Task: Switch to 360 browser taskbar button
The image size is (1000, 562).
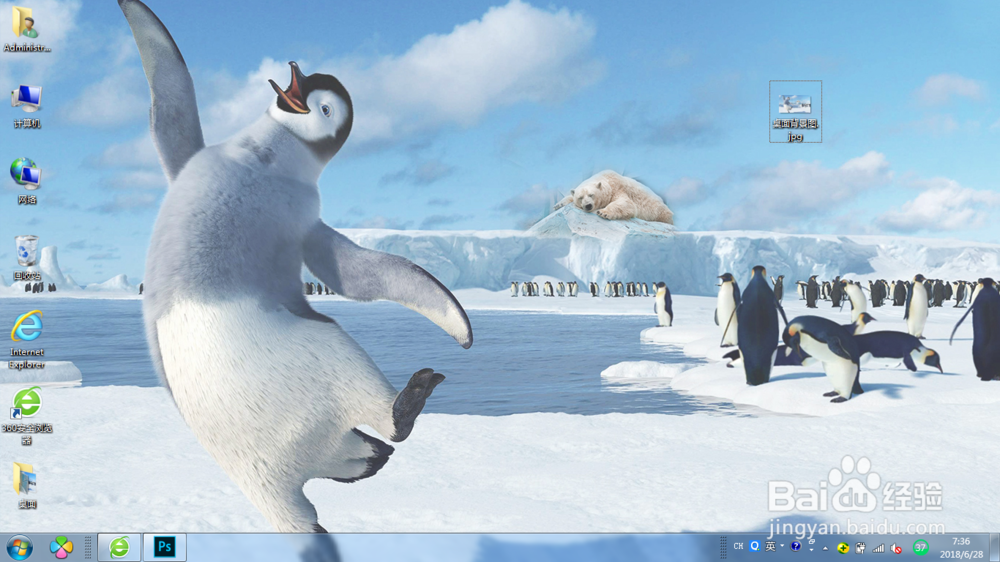Action: pos(119,547)
